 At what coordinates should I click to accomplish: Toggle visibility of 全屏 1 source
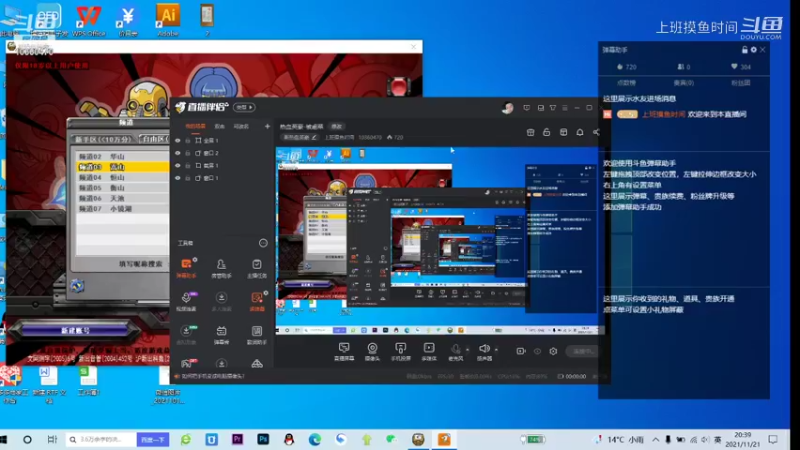178,140
